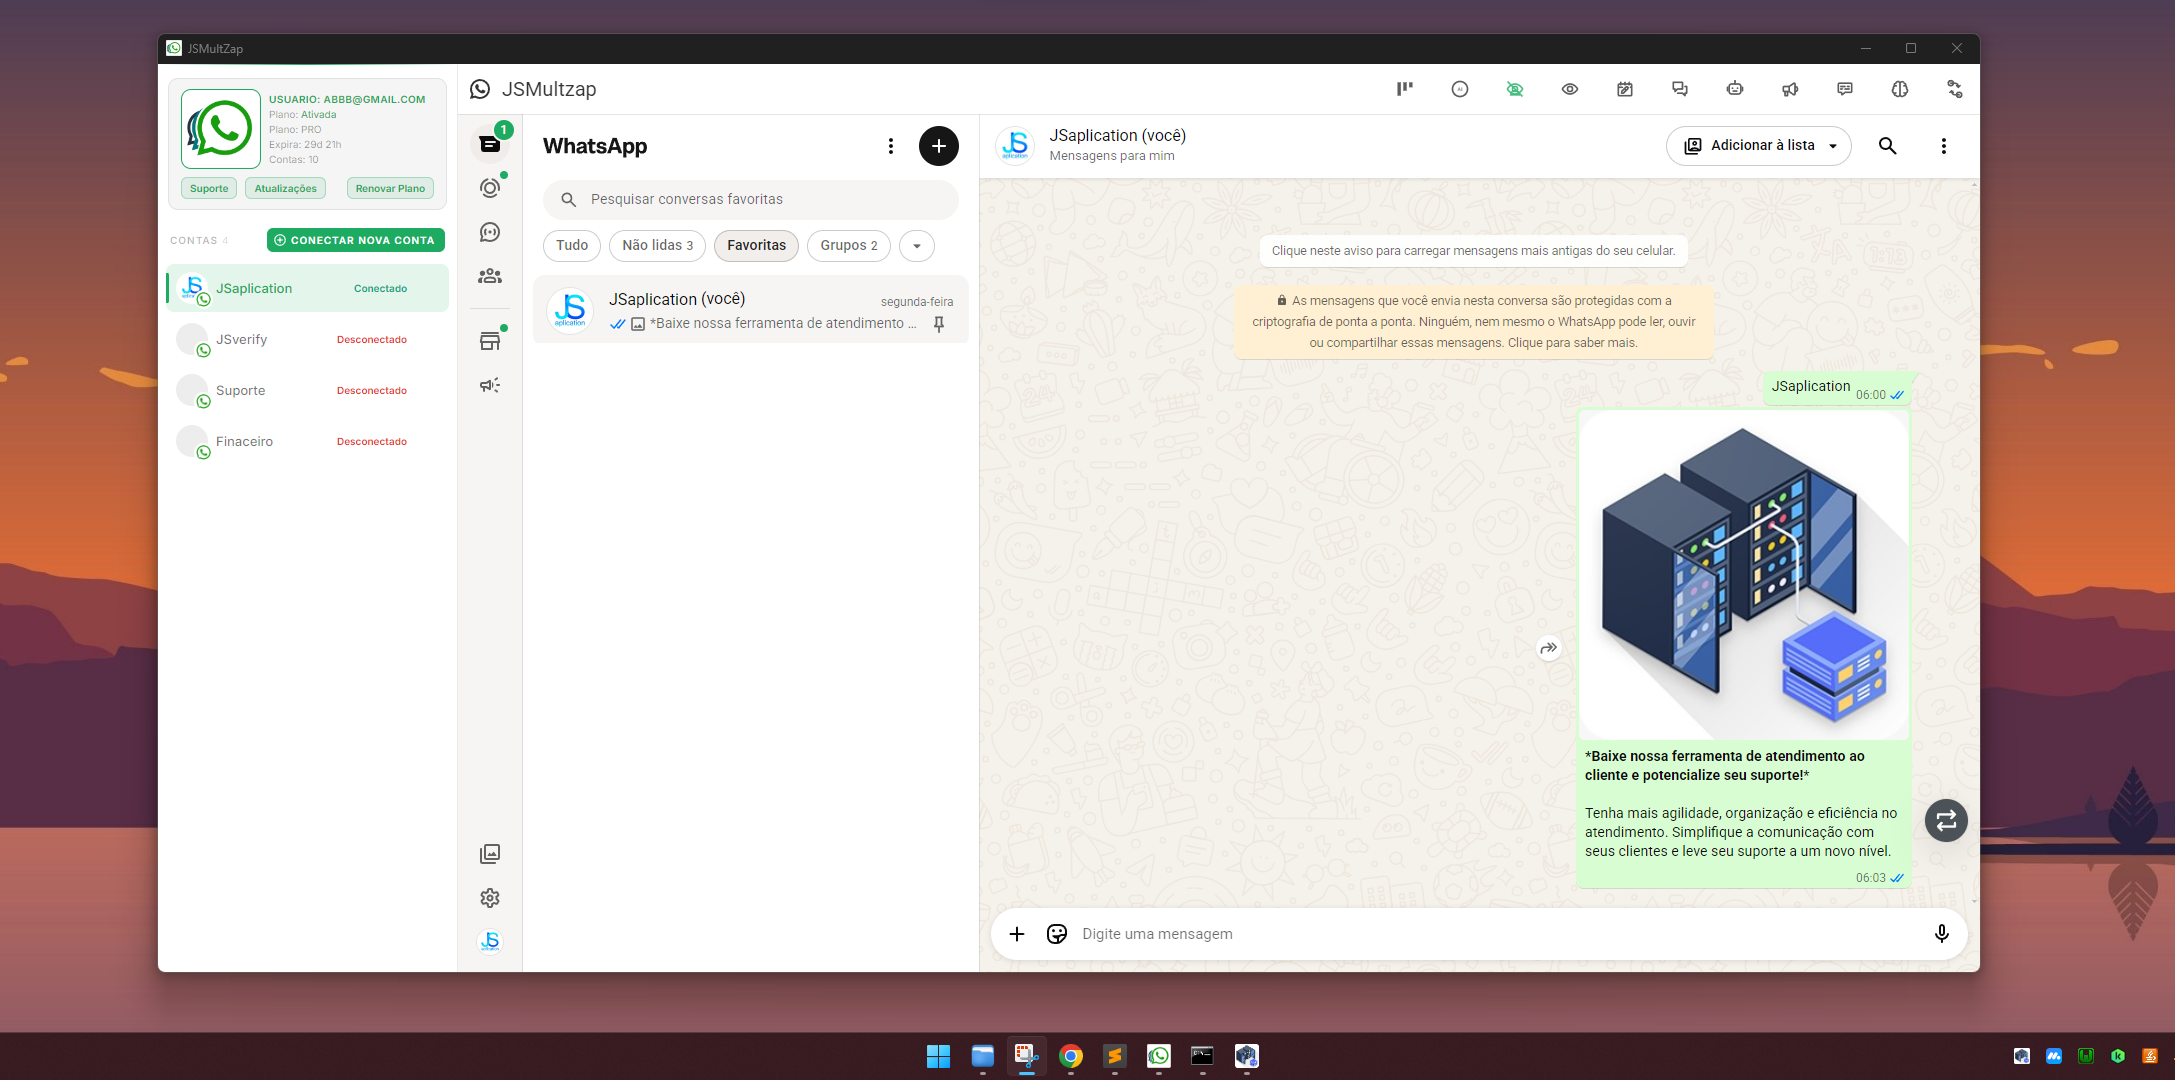2175x1080 pixels.
Task: Open the emoji sticker picker icon
Action: 1057,934
